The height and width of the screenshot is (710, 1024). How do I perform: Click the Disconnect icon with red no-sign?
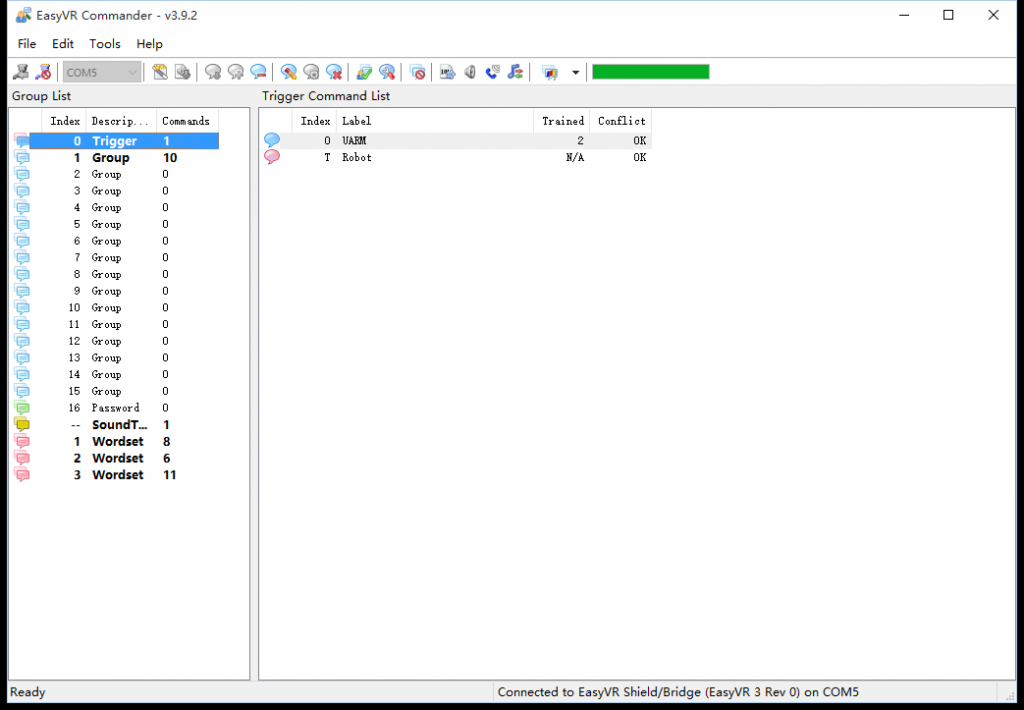point(44,72)
